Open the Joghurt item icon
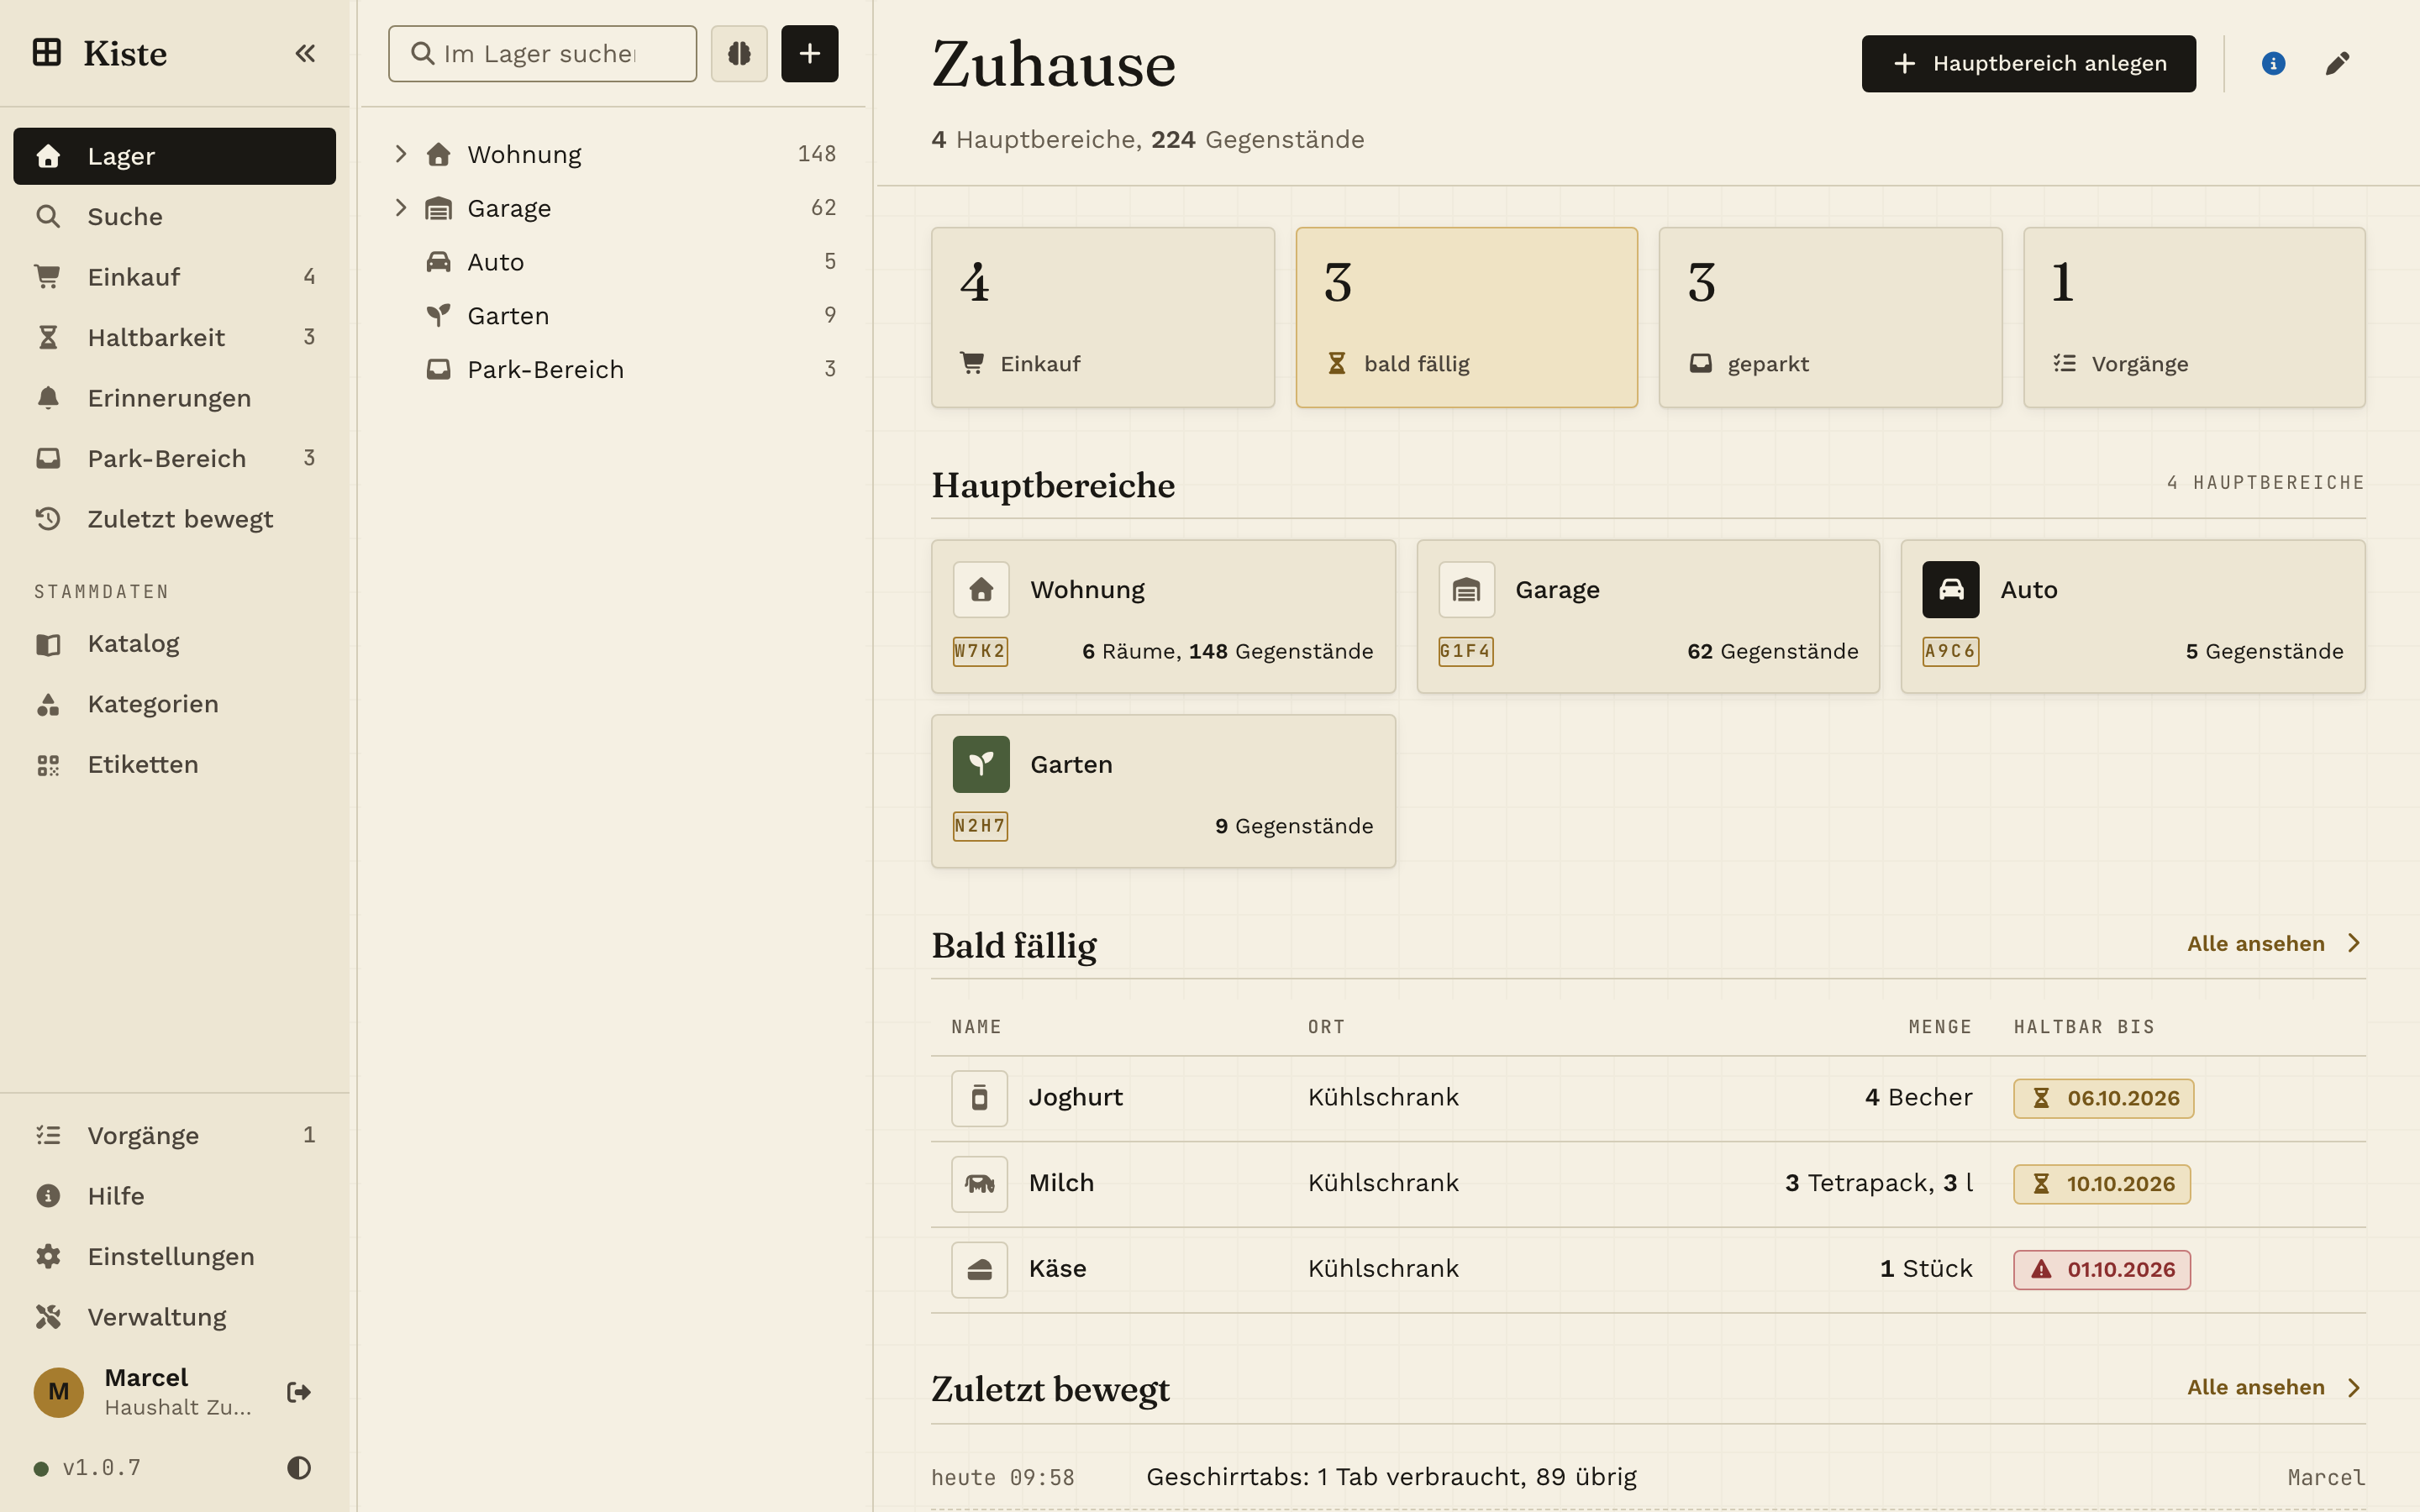 tap(979, 1098)
